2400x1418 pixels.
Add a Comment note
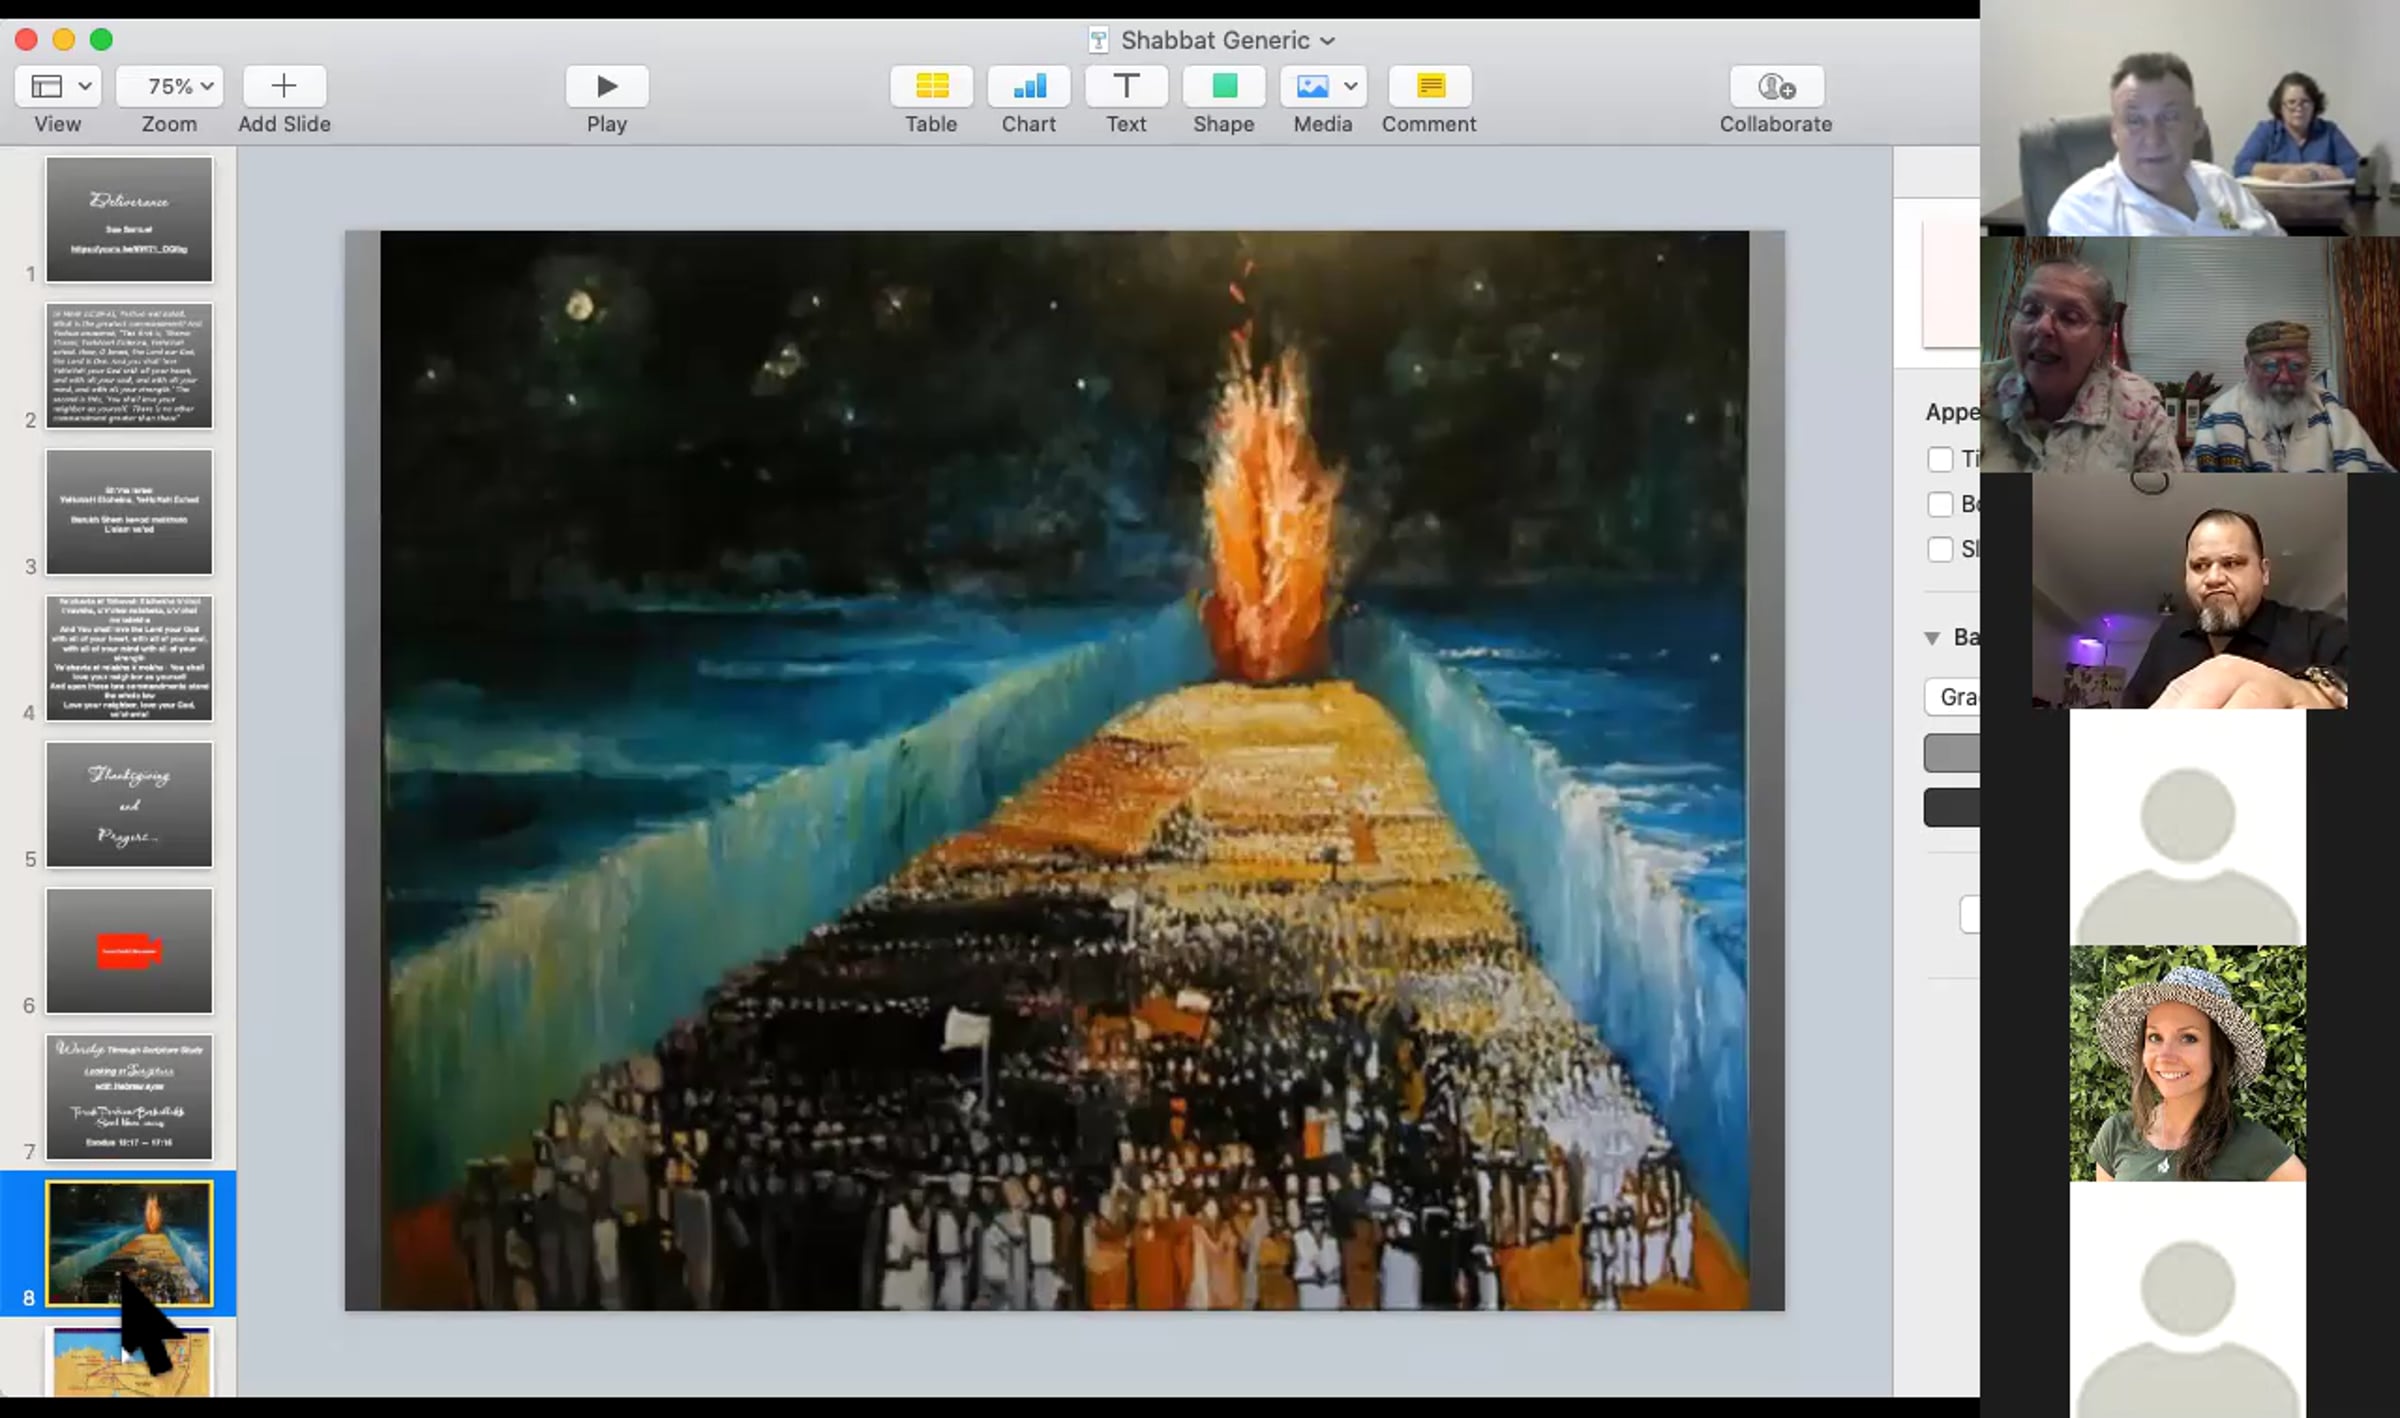click(x=1429, y=87)
